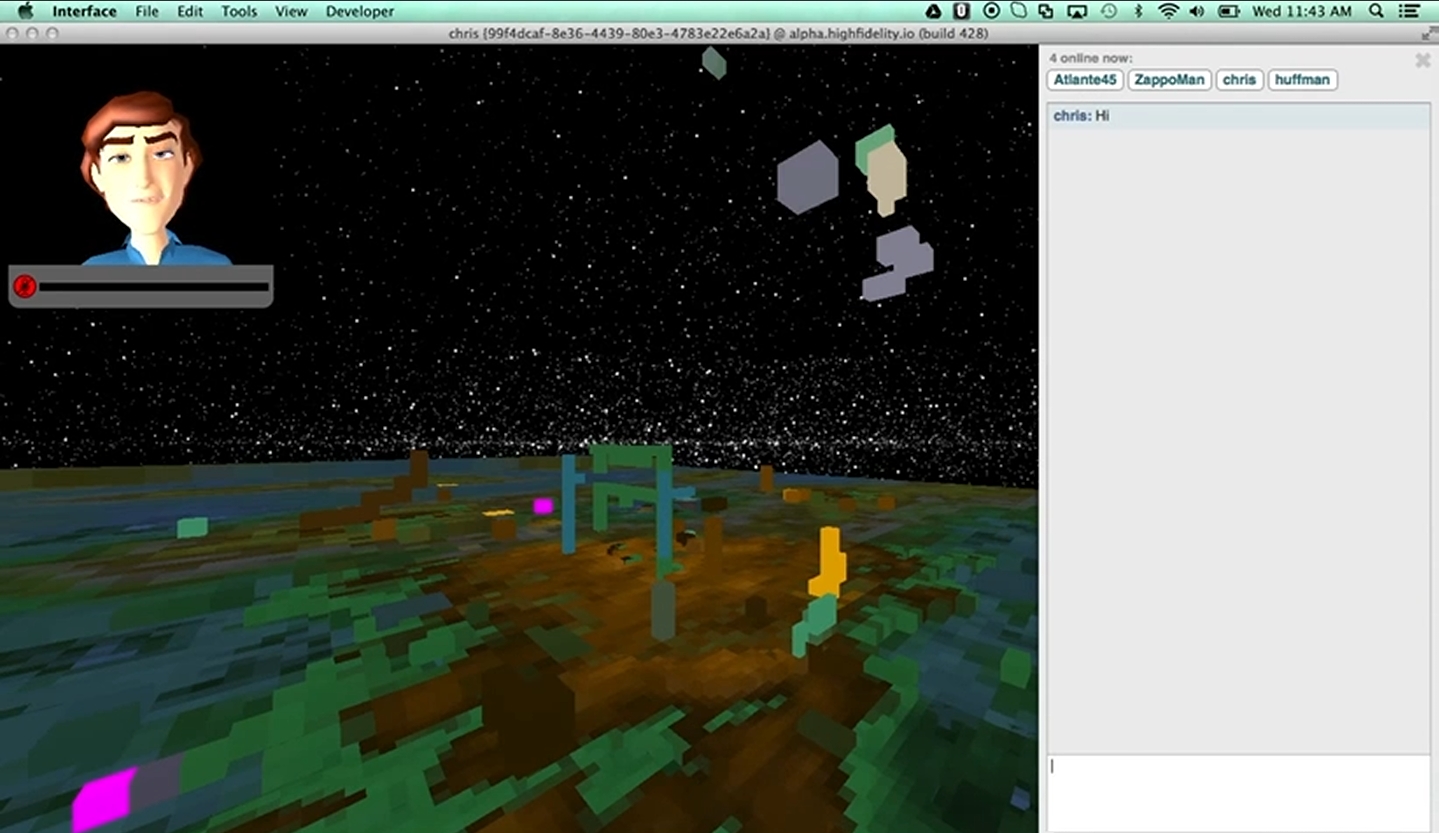Open Spotlight search magnifier icon

pyautogui.click(x=1376, y=12)
